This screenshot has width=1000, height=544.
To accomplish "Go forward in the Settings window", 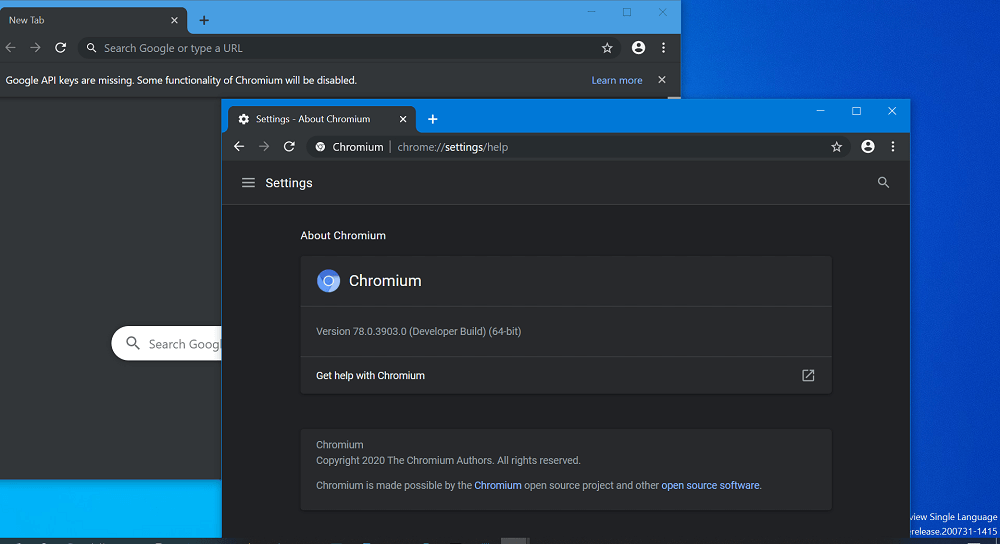I will (x=264, y=147).
